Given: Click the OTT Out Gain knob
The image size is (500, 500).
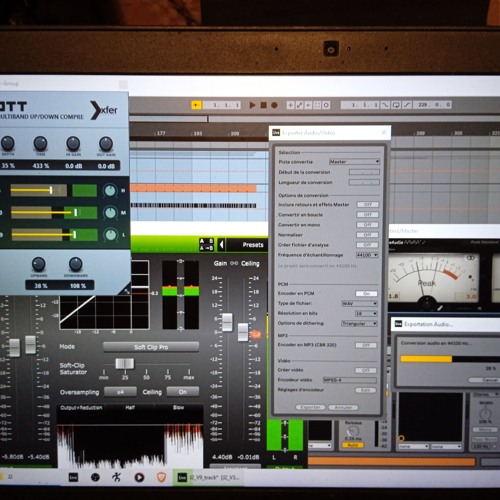Looking at the screenshot, I should tap(106, 144).
